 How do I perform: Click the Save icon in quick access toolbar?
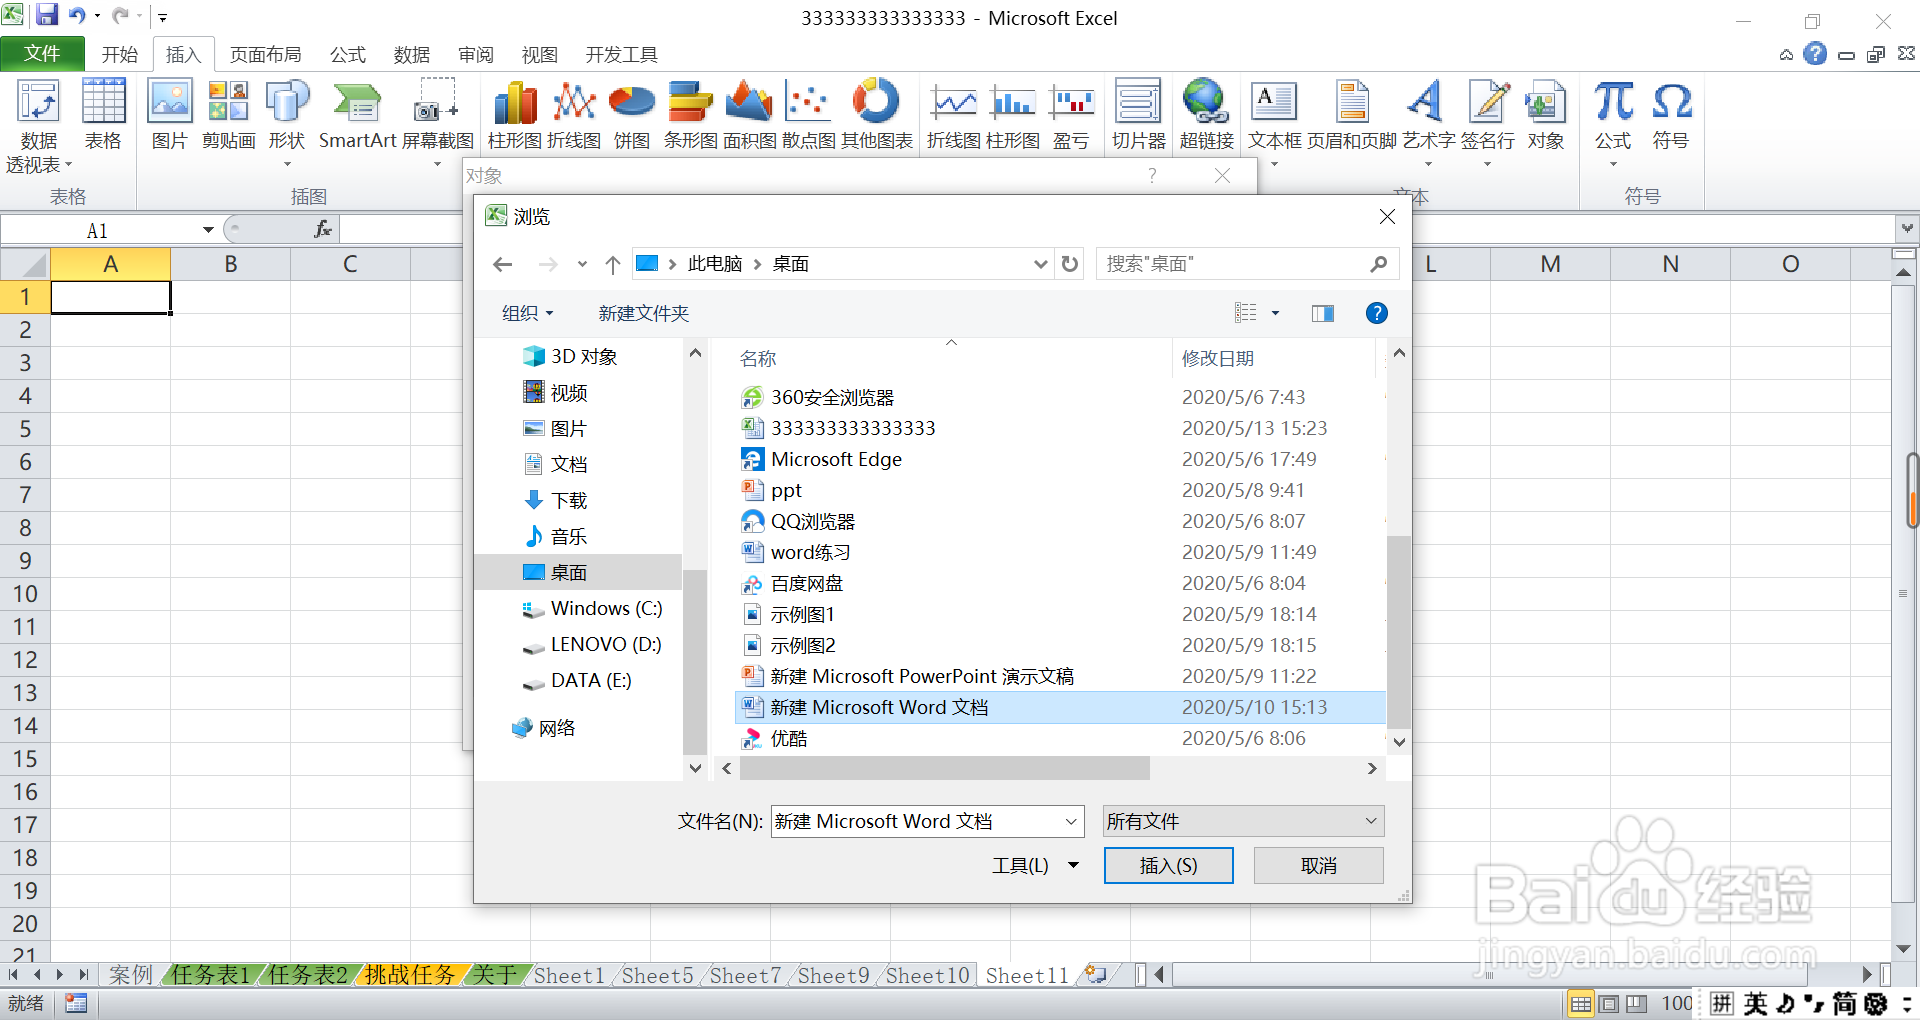point(46,15)
